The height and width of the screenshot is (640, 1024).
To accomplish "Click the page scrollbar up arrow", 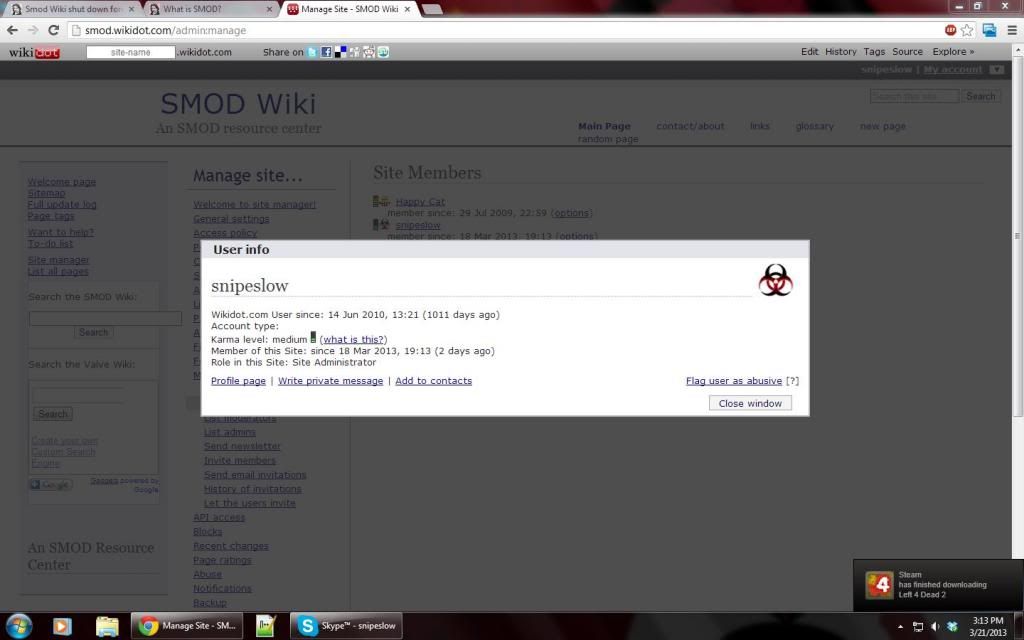I will (x=1017, y=50).
